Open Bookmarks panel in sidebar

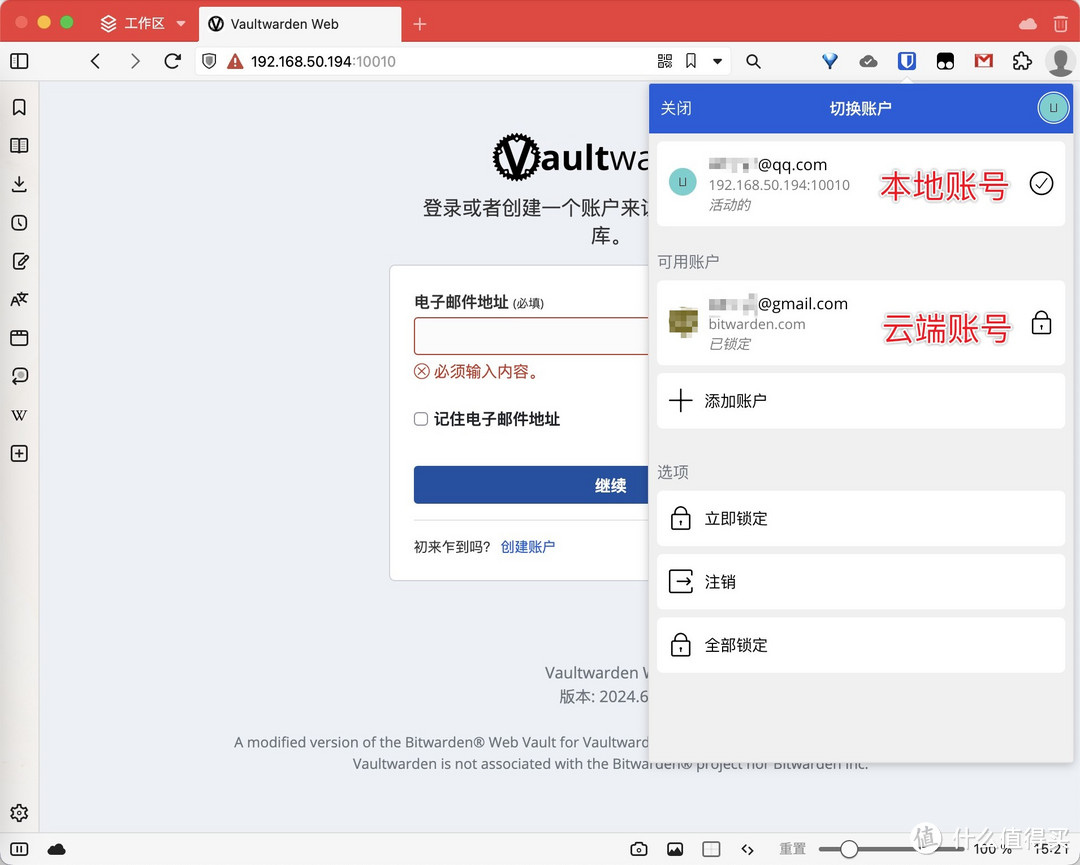pos(19,107)
